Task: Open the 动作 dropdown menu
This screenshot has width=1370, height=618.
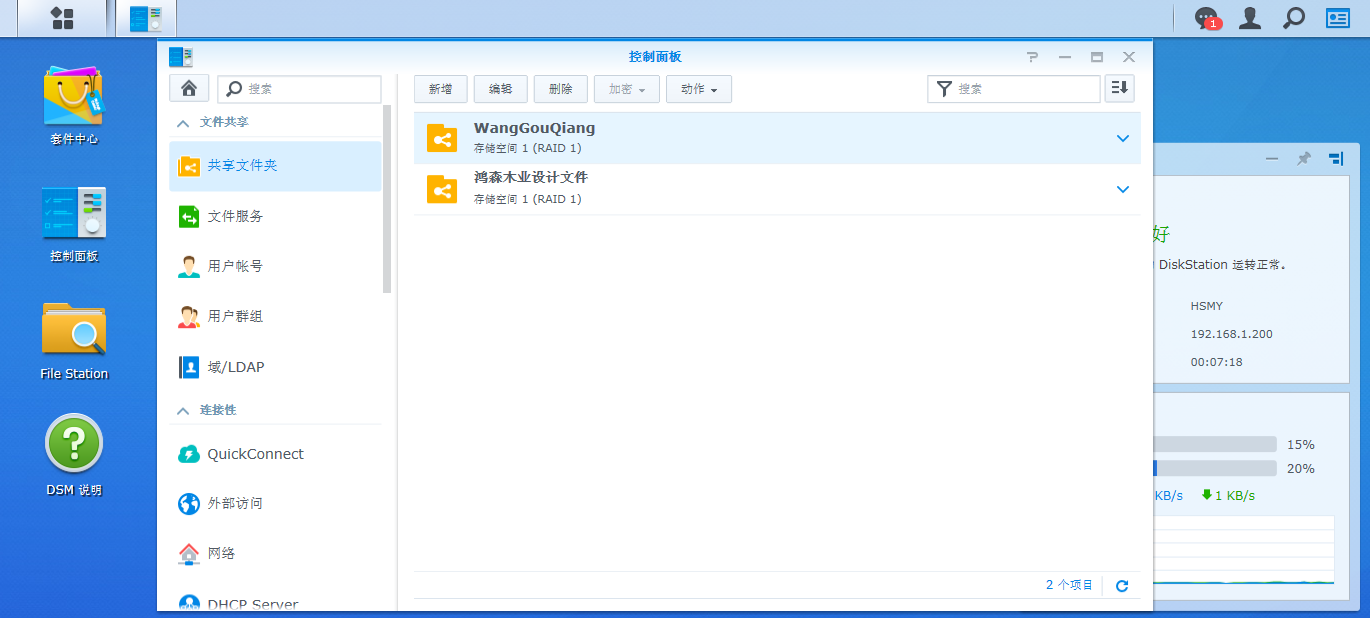Action: (699, 89)
